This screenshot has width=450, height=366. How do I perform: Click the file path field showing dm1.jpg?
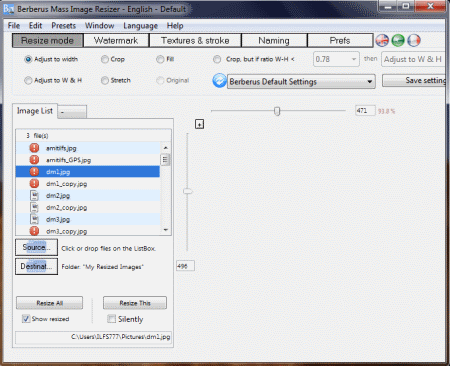pyautogui.click(x=93, y=337)
